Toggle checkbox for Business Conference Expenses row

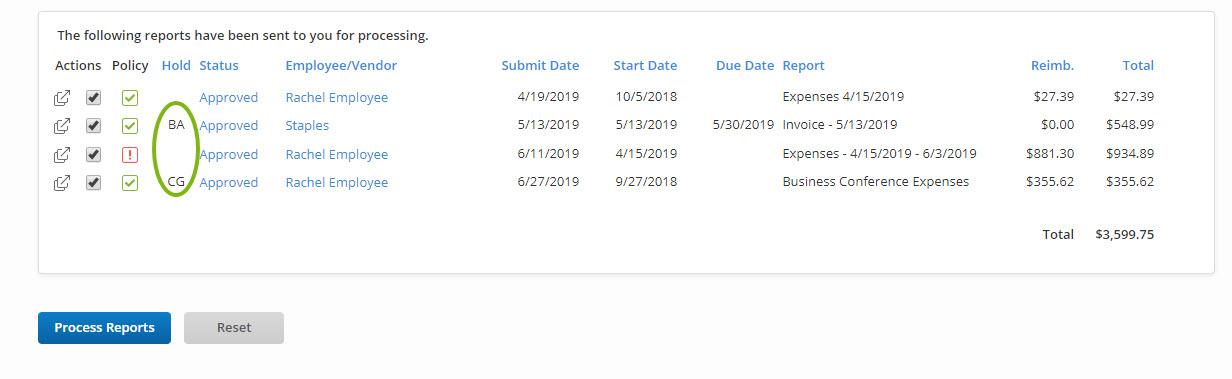(93, 183)
